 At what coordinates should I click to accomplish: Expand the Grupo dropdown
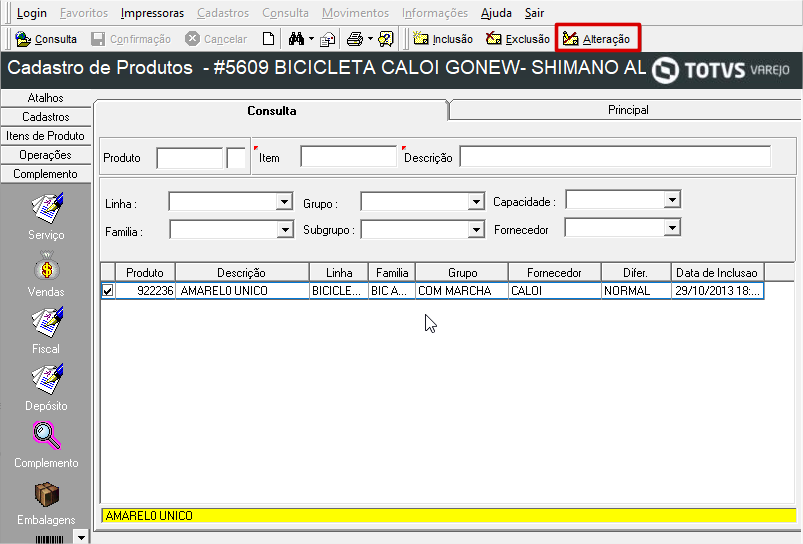coord(476,201)
